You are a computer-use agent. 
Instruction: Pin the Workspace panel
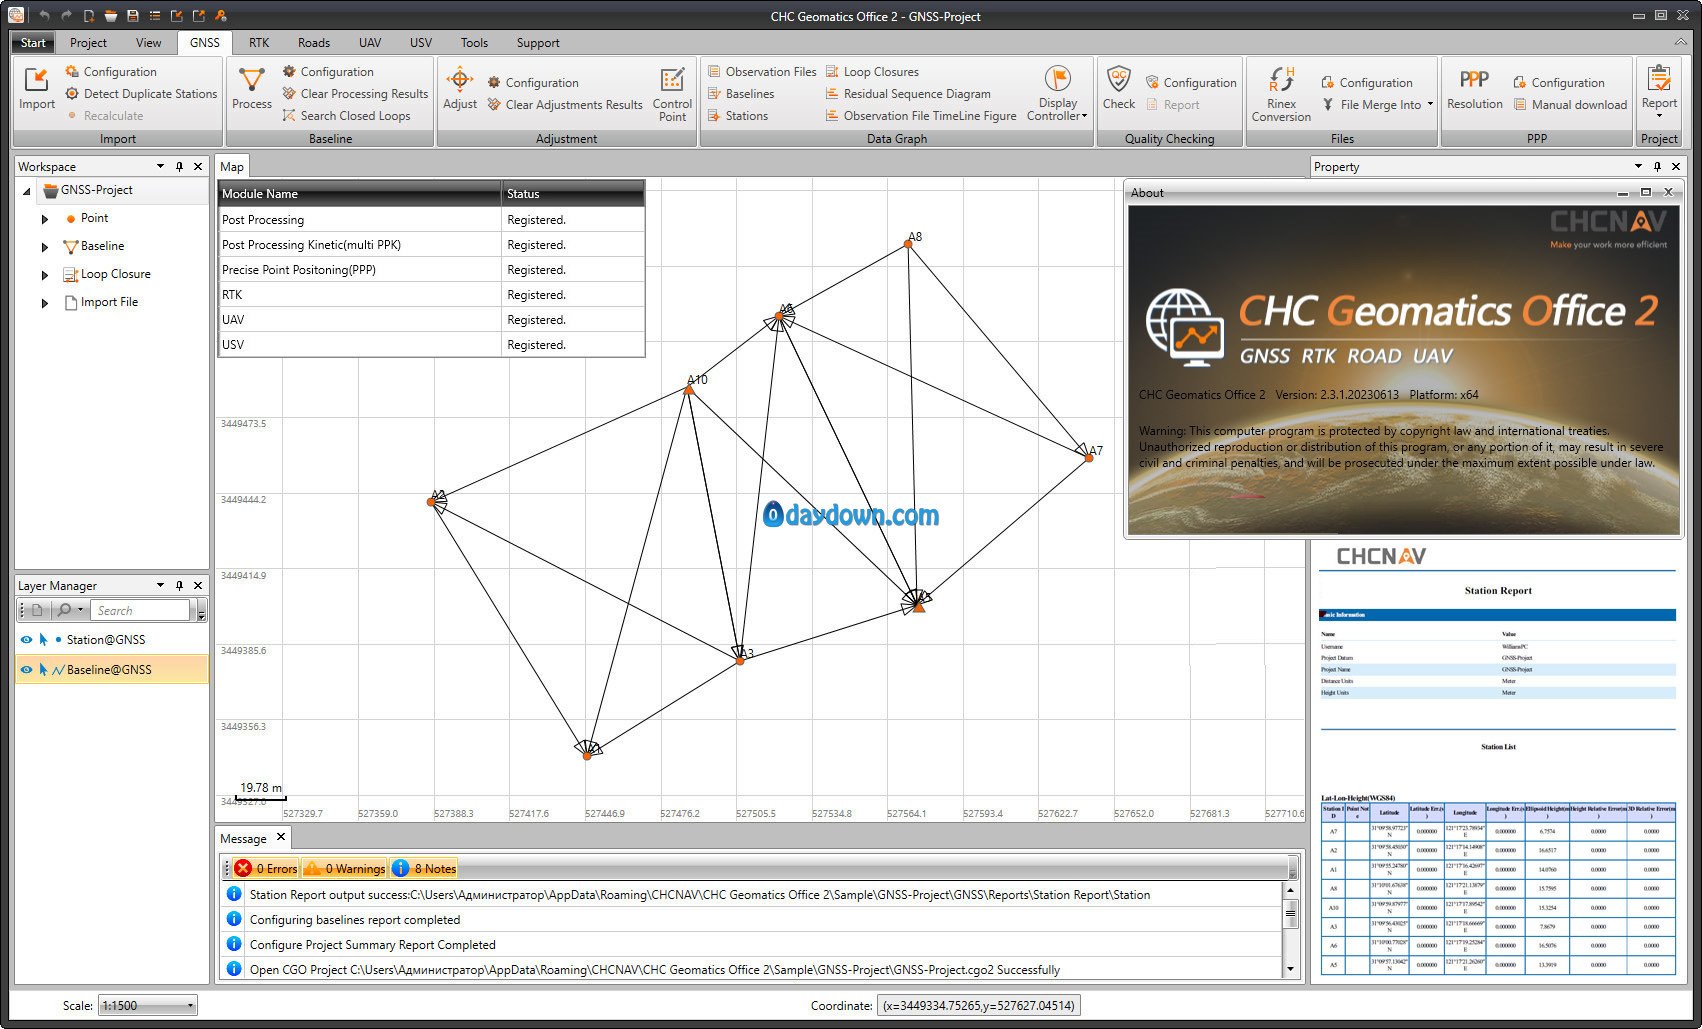(x=179, y=167)
